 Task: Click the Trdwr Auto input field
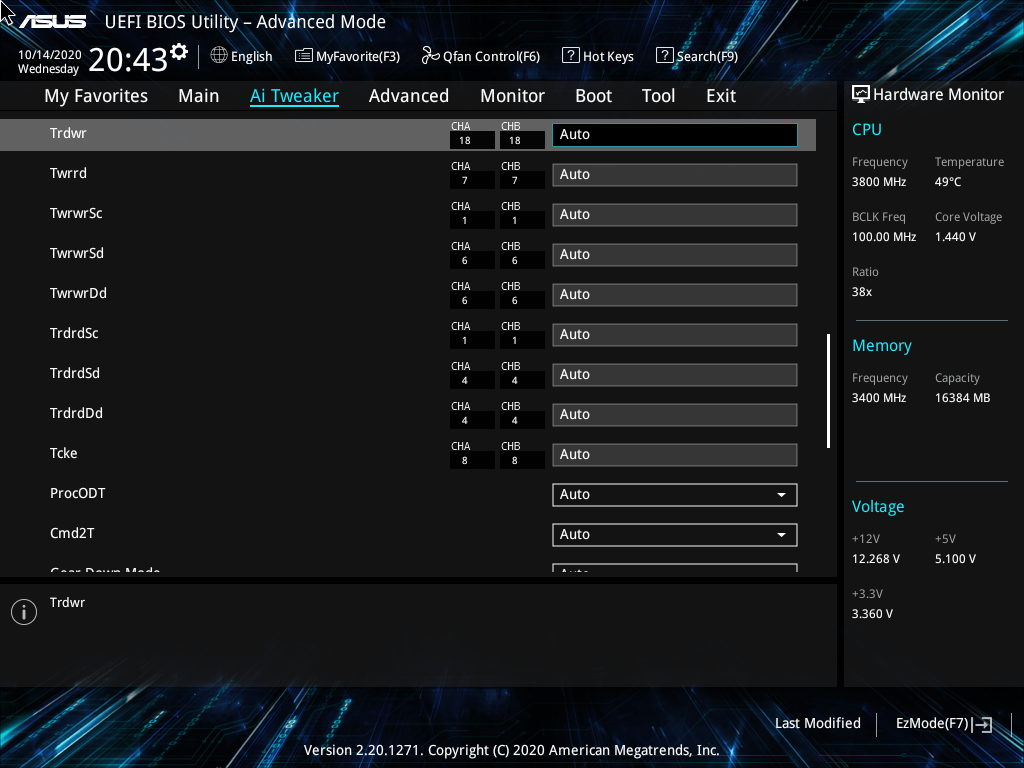click(x=675, y=135)
